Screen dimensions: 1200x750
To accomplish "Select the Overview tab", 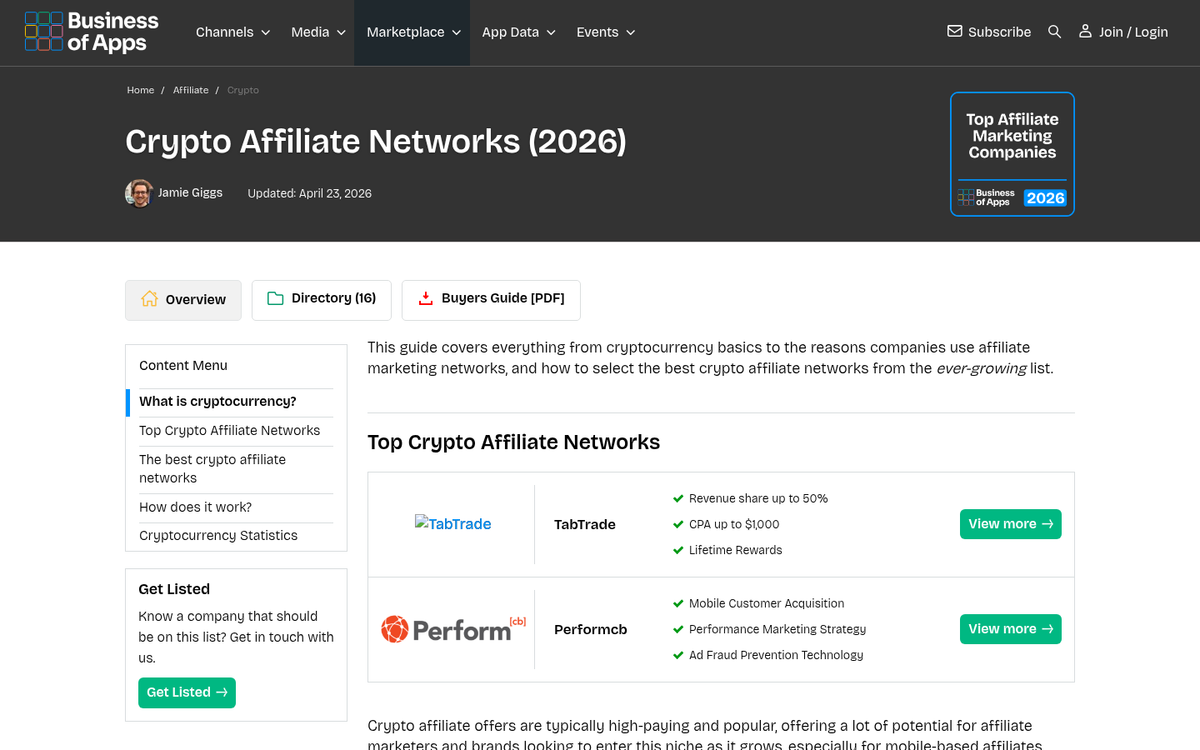I will point(183,300).
